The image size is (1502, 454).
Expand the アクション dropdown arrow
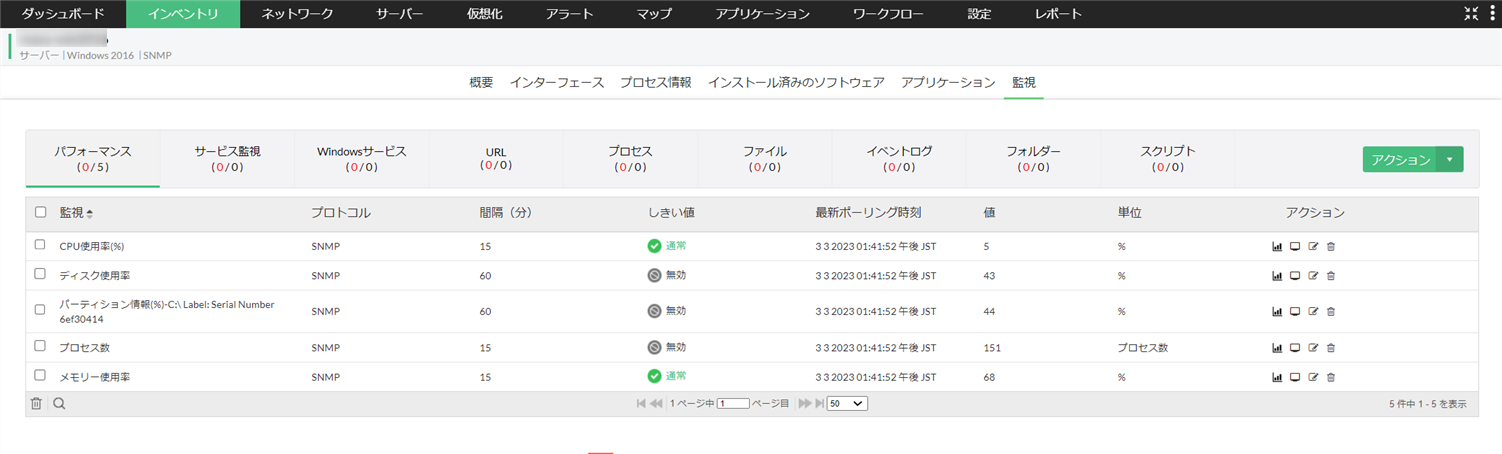1450,160
